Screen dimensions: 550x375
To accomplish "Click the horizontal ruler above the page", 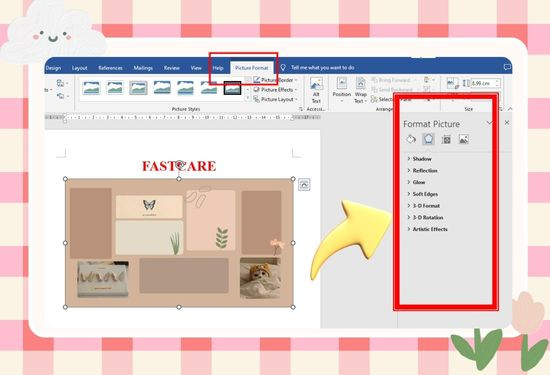I will [182, 117].
